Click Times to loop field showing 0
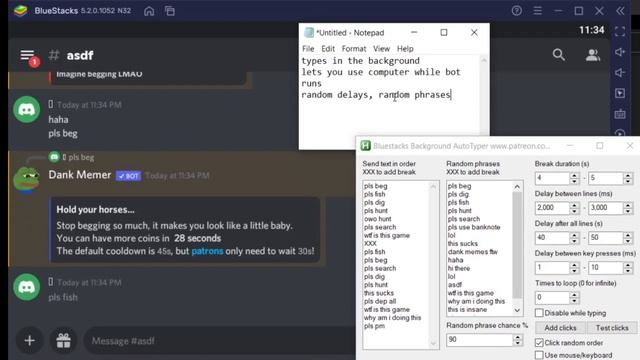This screenshot has width=640, height=360. click(552, 298)
